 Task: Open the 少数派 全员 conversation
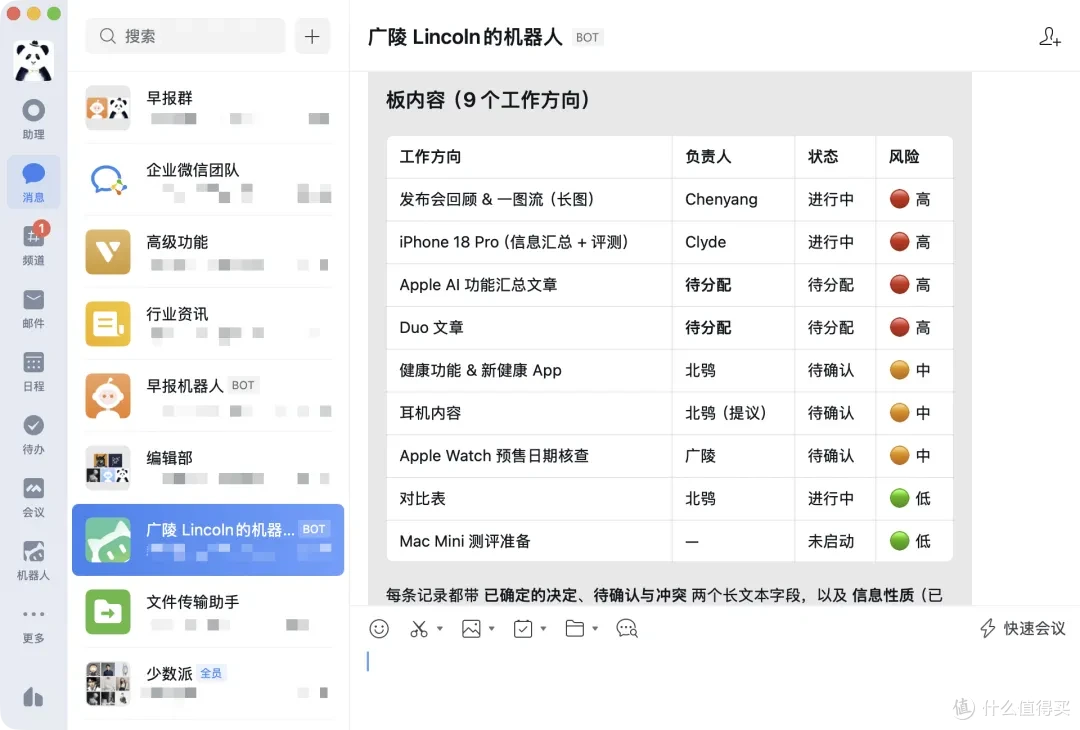(x=208, y=684)
